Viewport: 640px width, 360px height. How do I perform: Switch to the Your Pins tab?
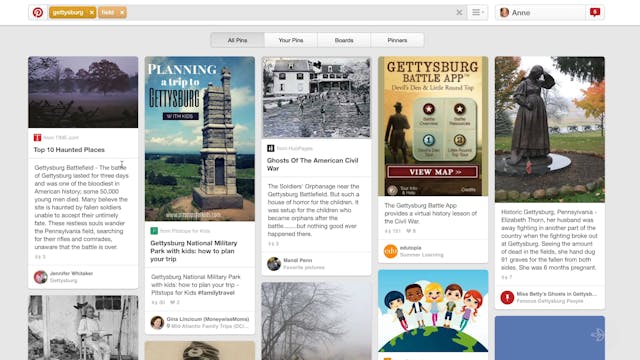click(x=291, y=40)
